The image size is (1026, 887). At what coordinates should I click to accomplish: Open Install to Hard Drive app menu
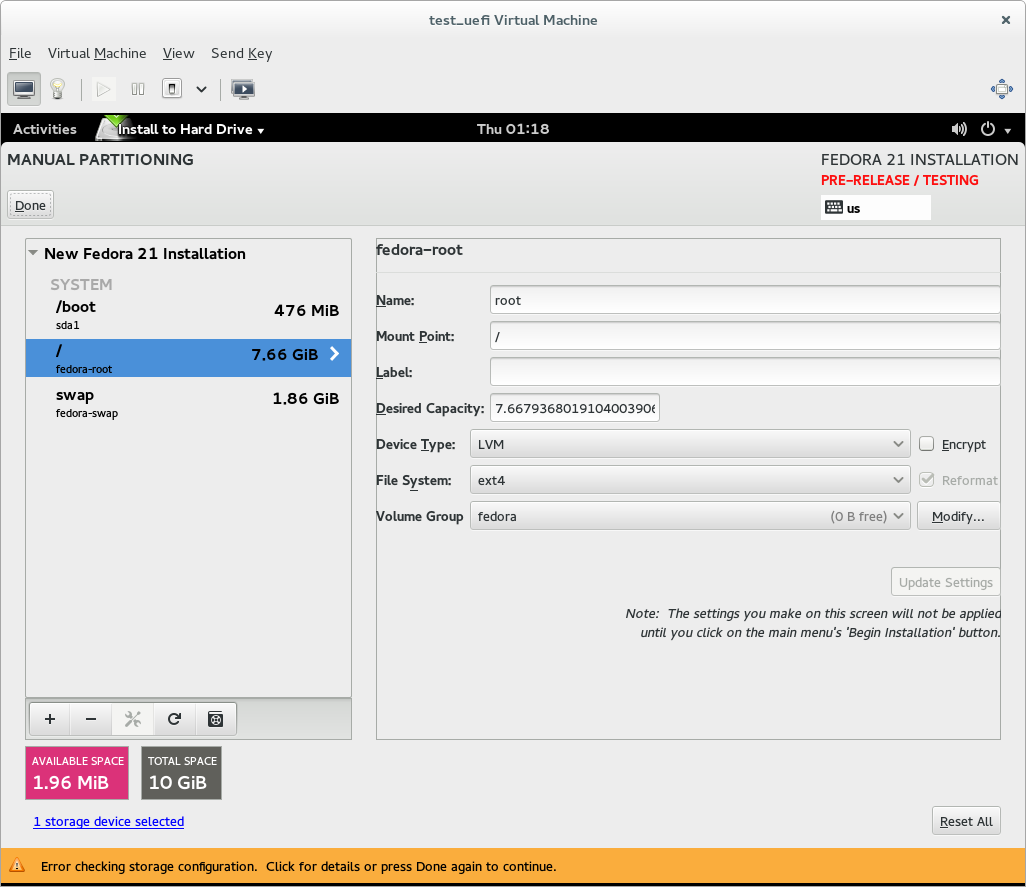(x=181, y=129)
